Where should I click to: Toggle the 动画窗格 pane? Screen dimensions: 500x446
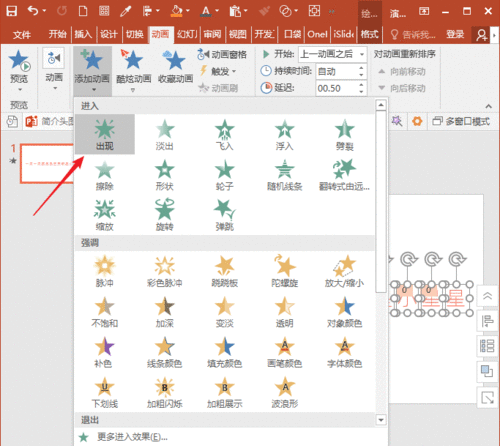pyautogui.click(x=222, y=54)
